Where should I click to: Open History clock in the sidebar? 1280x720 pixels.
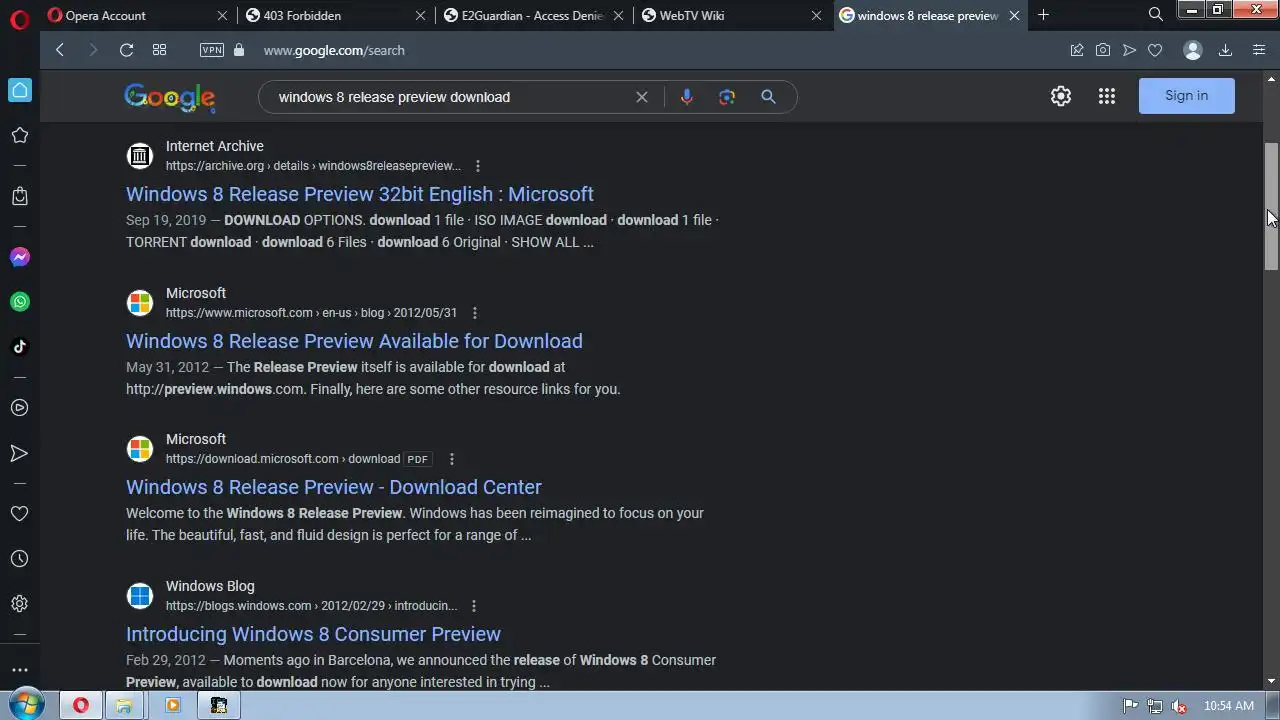click(19, 559)
